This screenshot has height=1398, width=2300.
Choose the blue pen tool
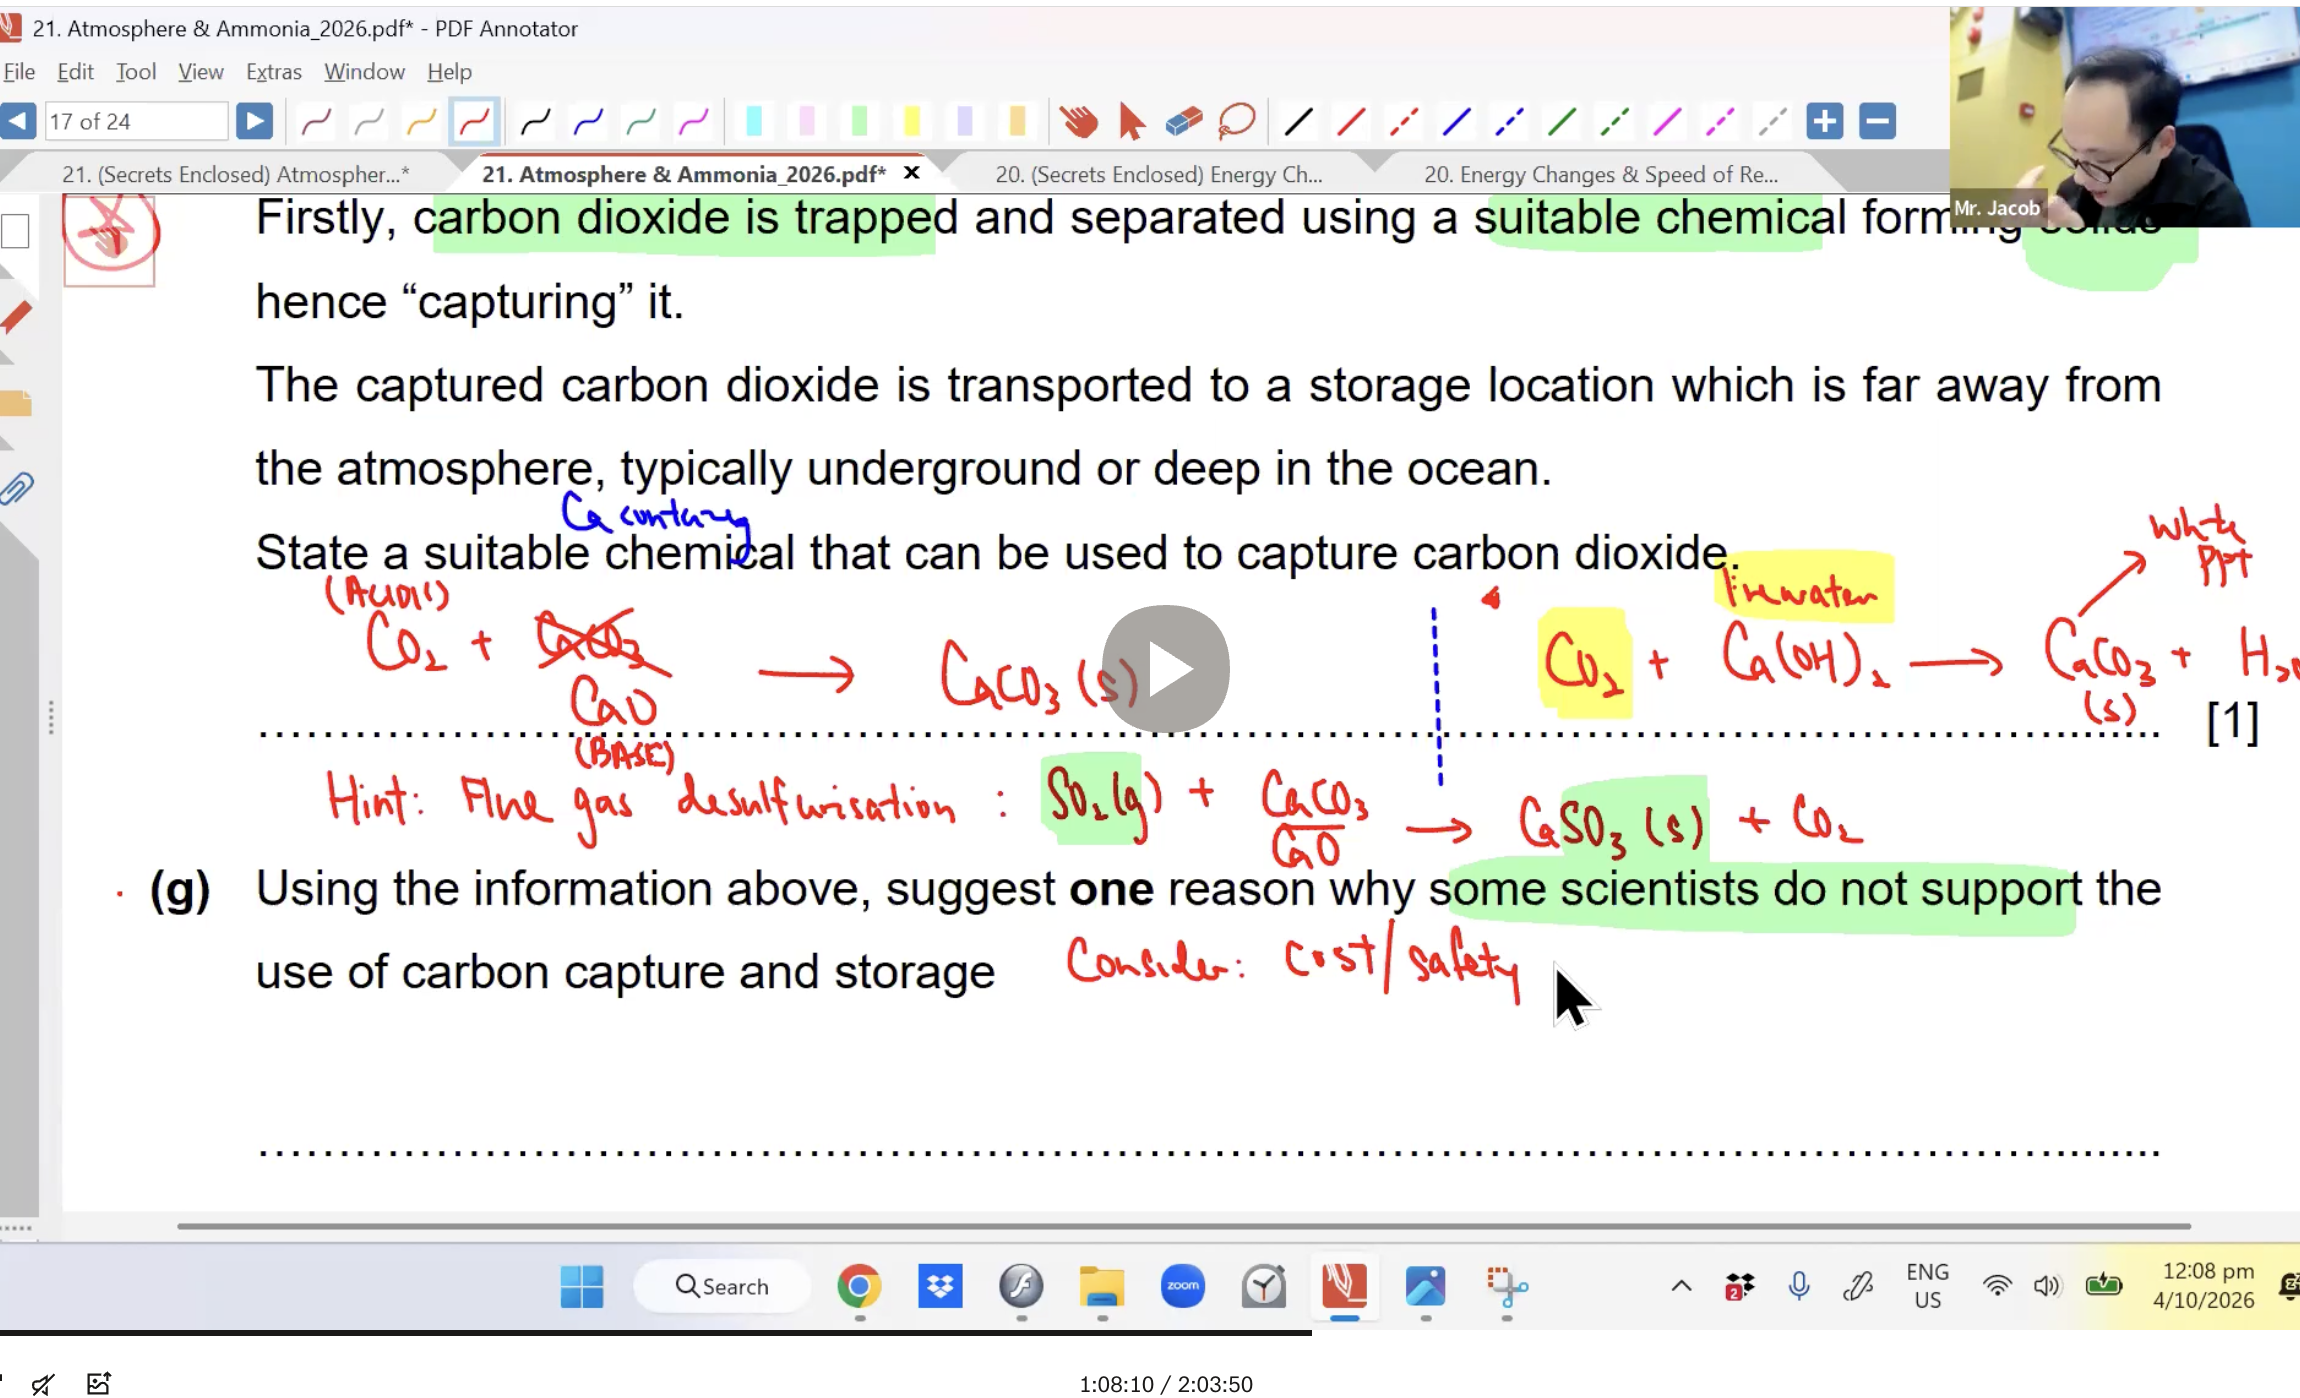[x=588, y=122]
